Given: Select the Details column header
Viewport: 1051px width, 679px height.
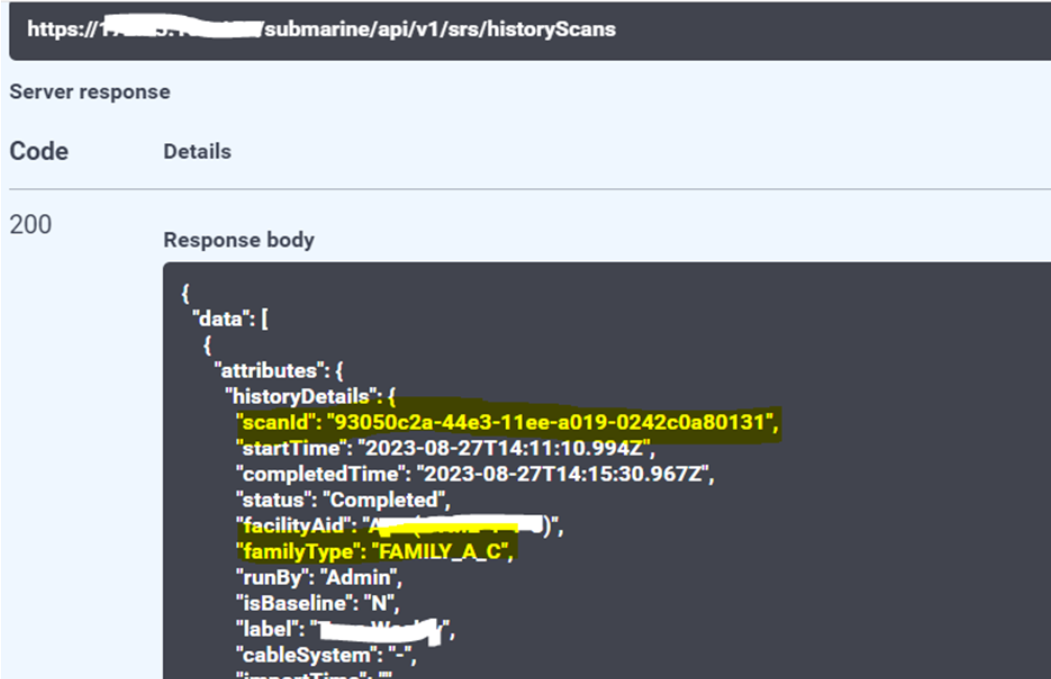Looking at the screenshot, I should coord(196,151).
